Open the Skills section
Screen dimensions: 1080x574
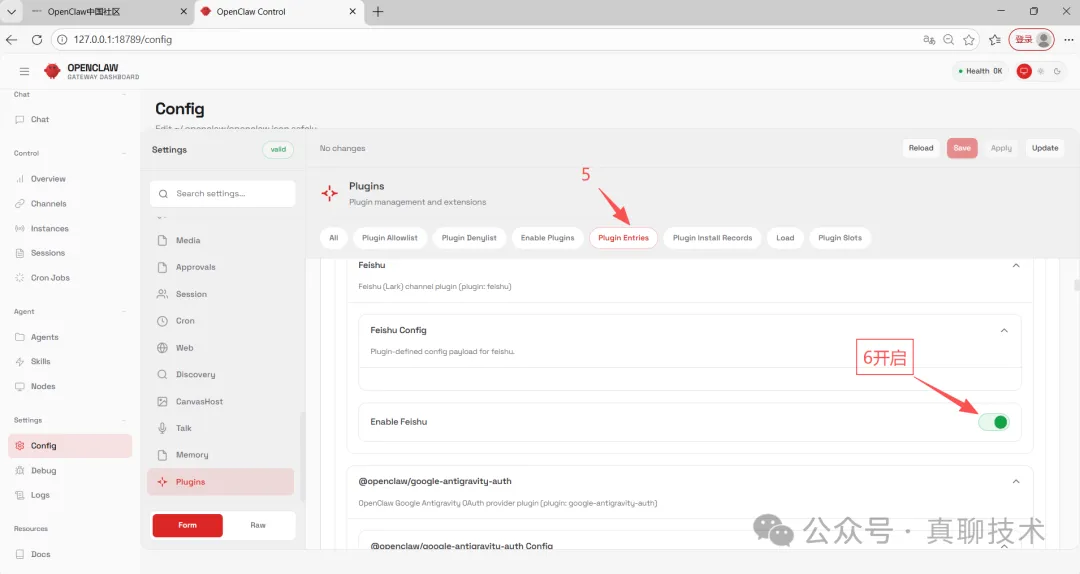(x=40, y=362)
